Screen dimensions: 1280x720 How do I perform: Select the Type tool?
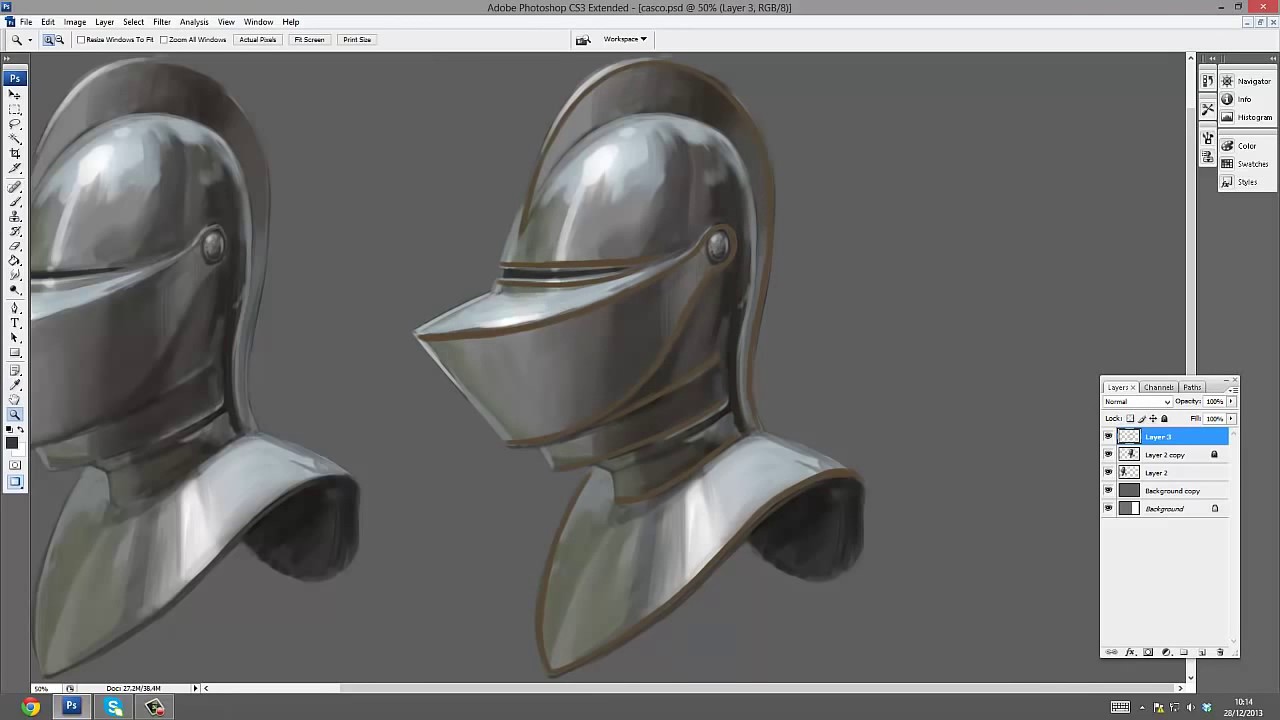tap(15, 323)
